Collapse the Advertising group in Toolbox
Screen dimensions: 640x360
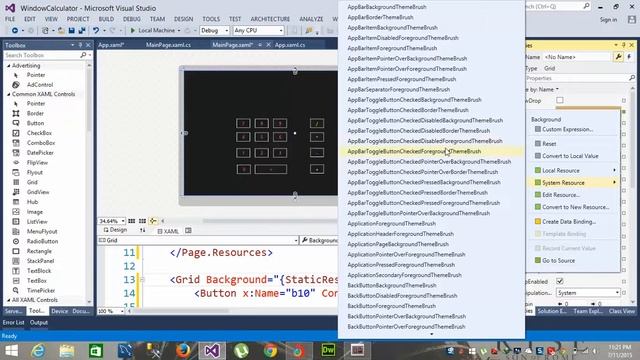pos(9,66)
